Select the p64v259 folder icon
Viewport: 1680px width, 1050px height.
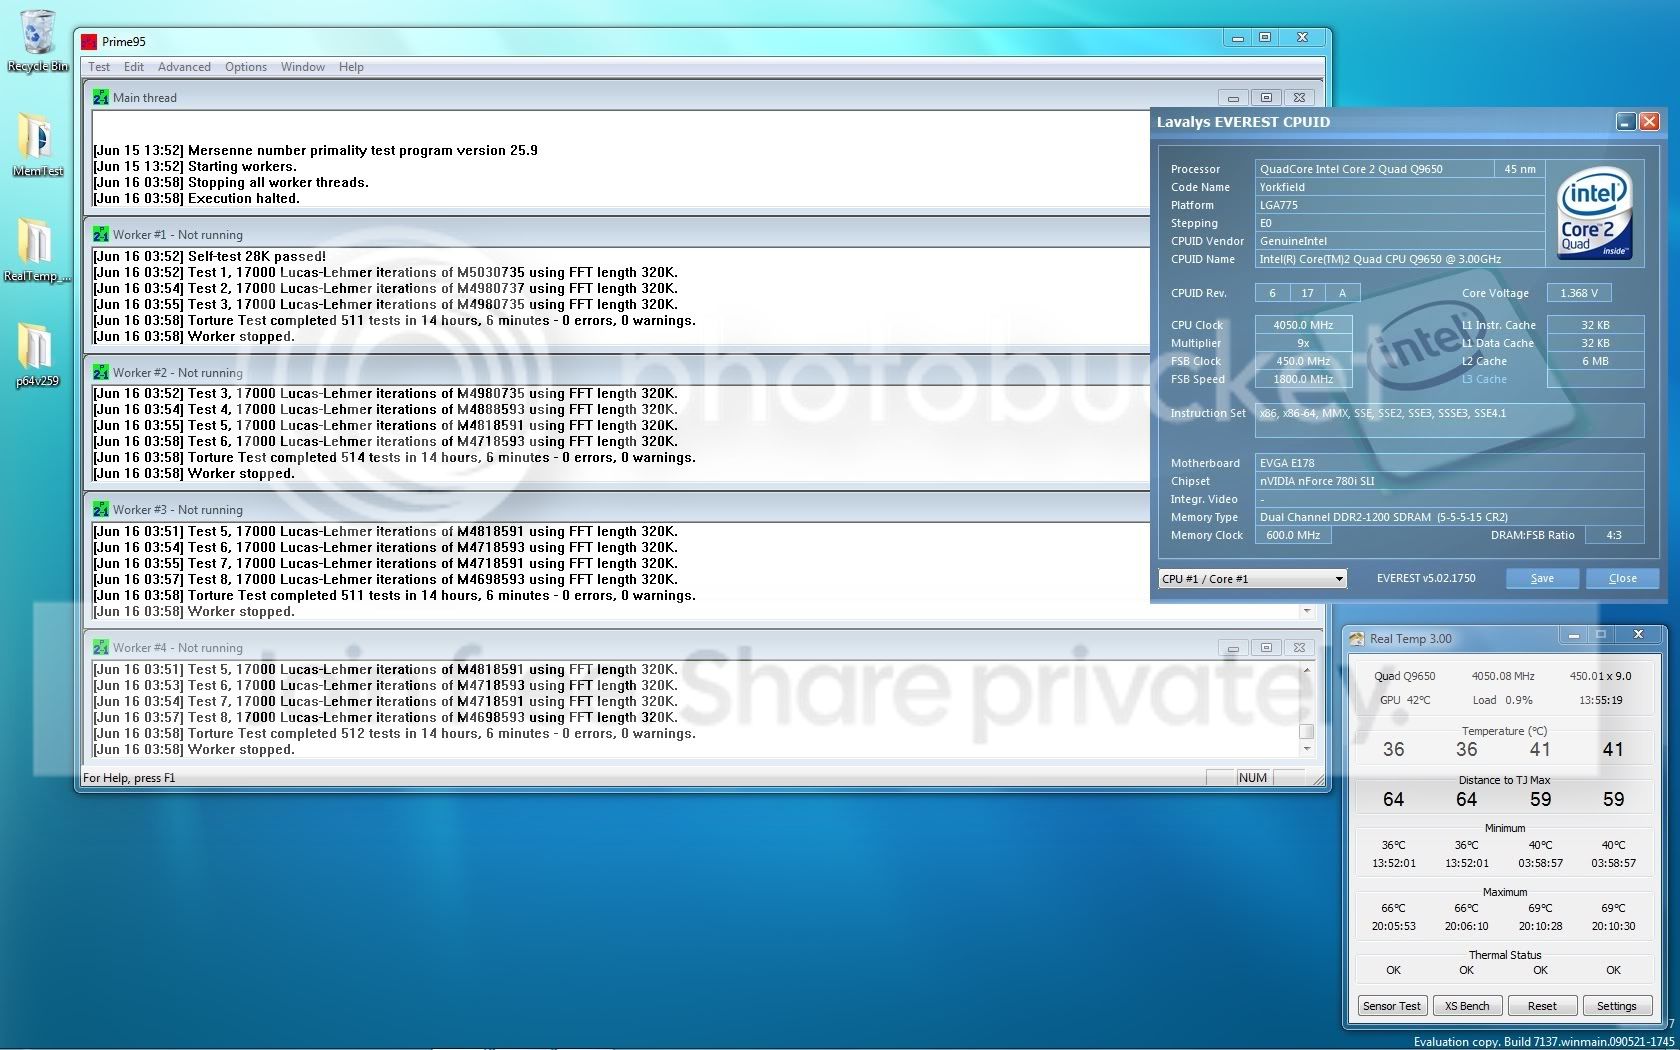(x=37, y=355)
